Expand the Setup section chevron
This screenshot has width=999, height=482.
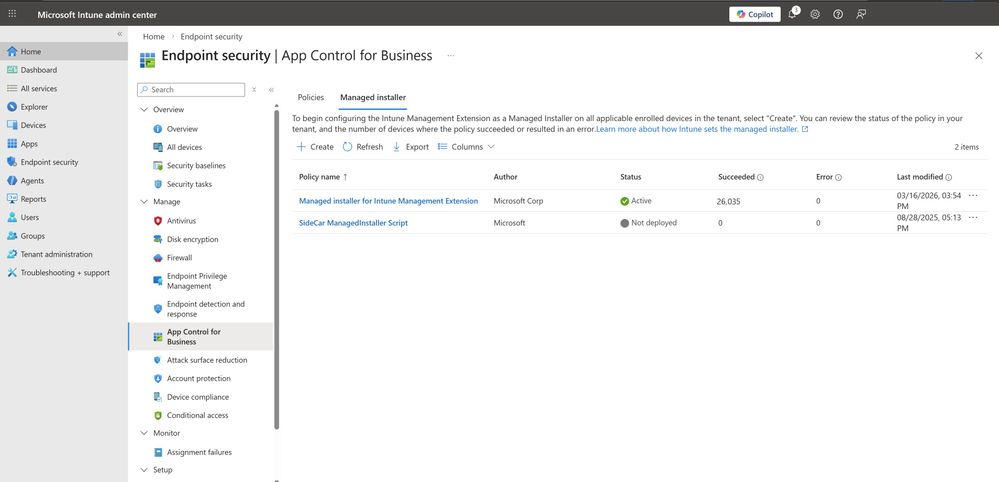click(x=144, y=470)
